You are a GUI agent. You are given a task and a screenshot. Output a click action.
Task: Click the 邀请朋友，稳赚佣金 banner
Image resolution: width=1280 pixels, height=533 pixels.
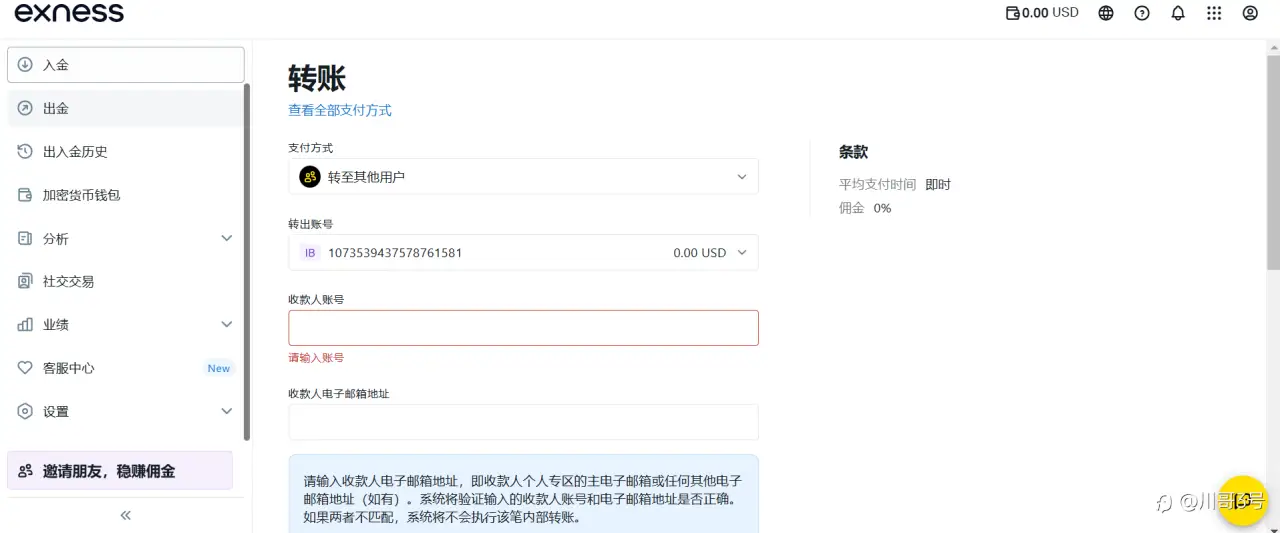pos(120,471)
